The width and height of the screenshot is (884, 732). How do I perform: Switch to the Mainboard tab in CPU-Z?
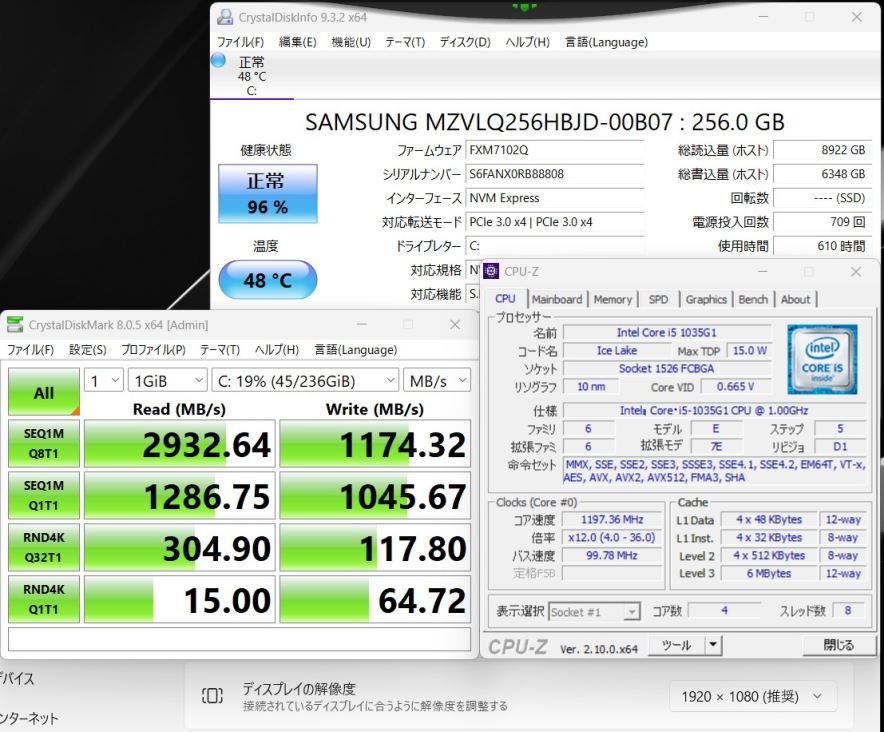tap(557, 299)
